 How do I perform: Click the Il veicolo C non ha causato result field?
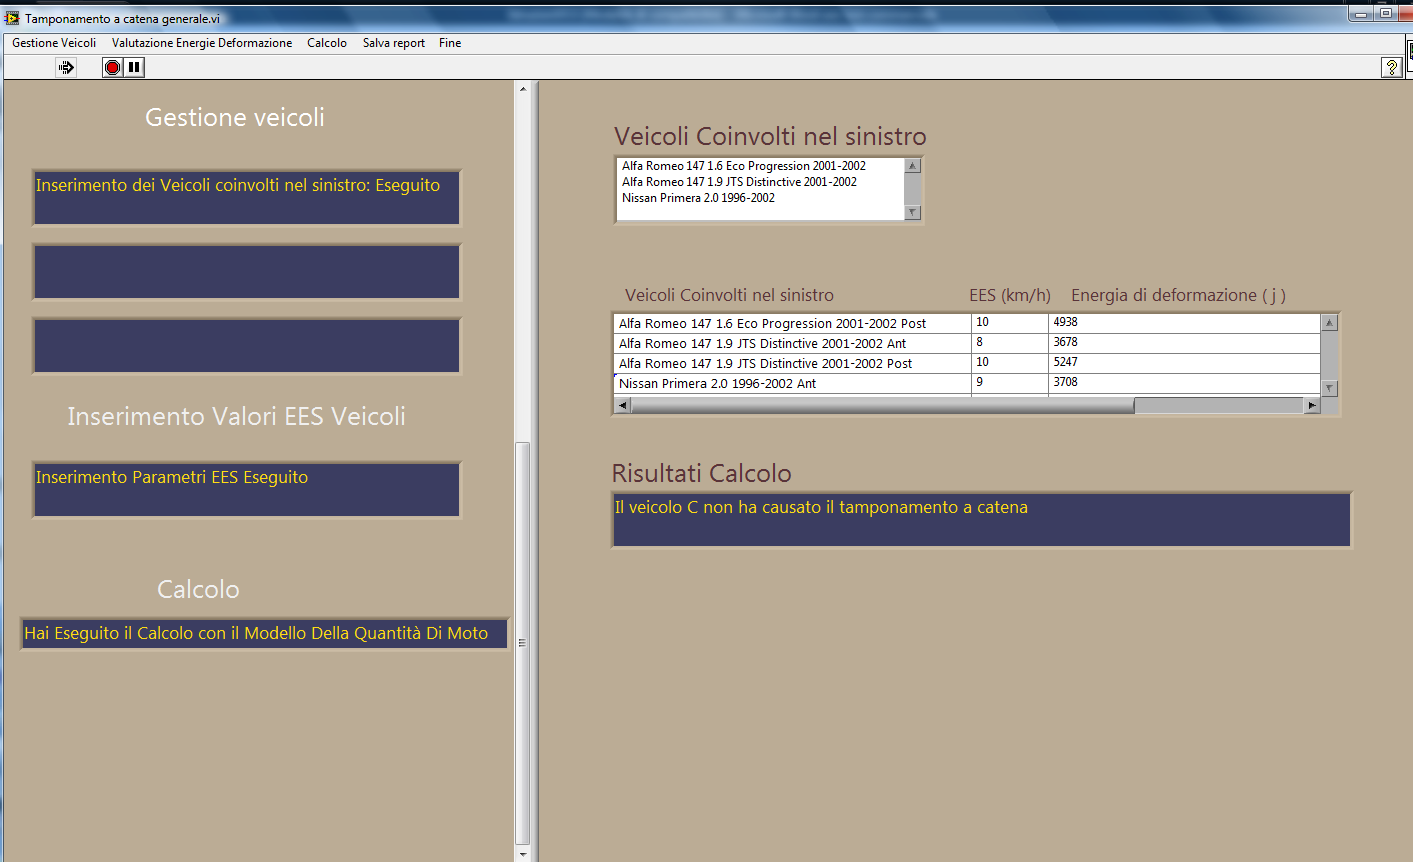(981, 520)
